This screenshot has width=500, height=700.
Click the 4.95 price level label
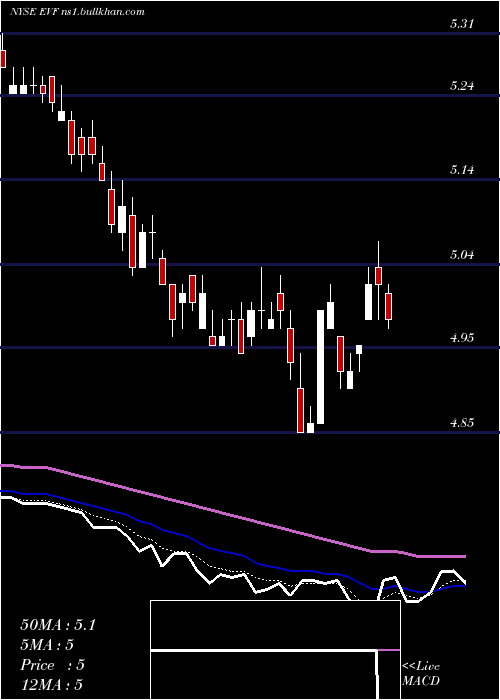(x=461, y=338)
